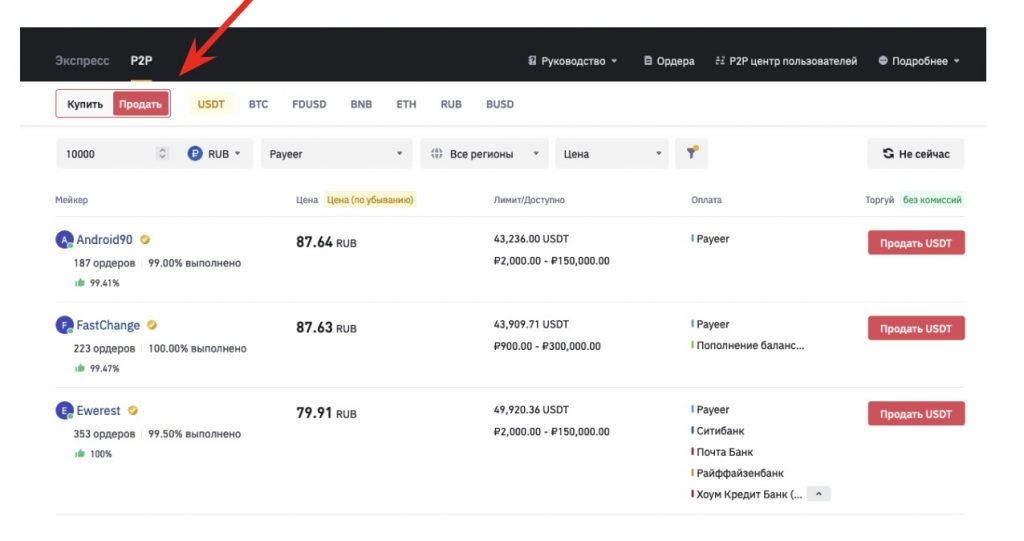Viewport: 1024px width, 541px height.
Task: Click verified badge next to Ewerest
Action: pyautogui.click(x=133, y=410)
